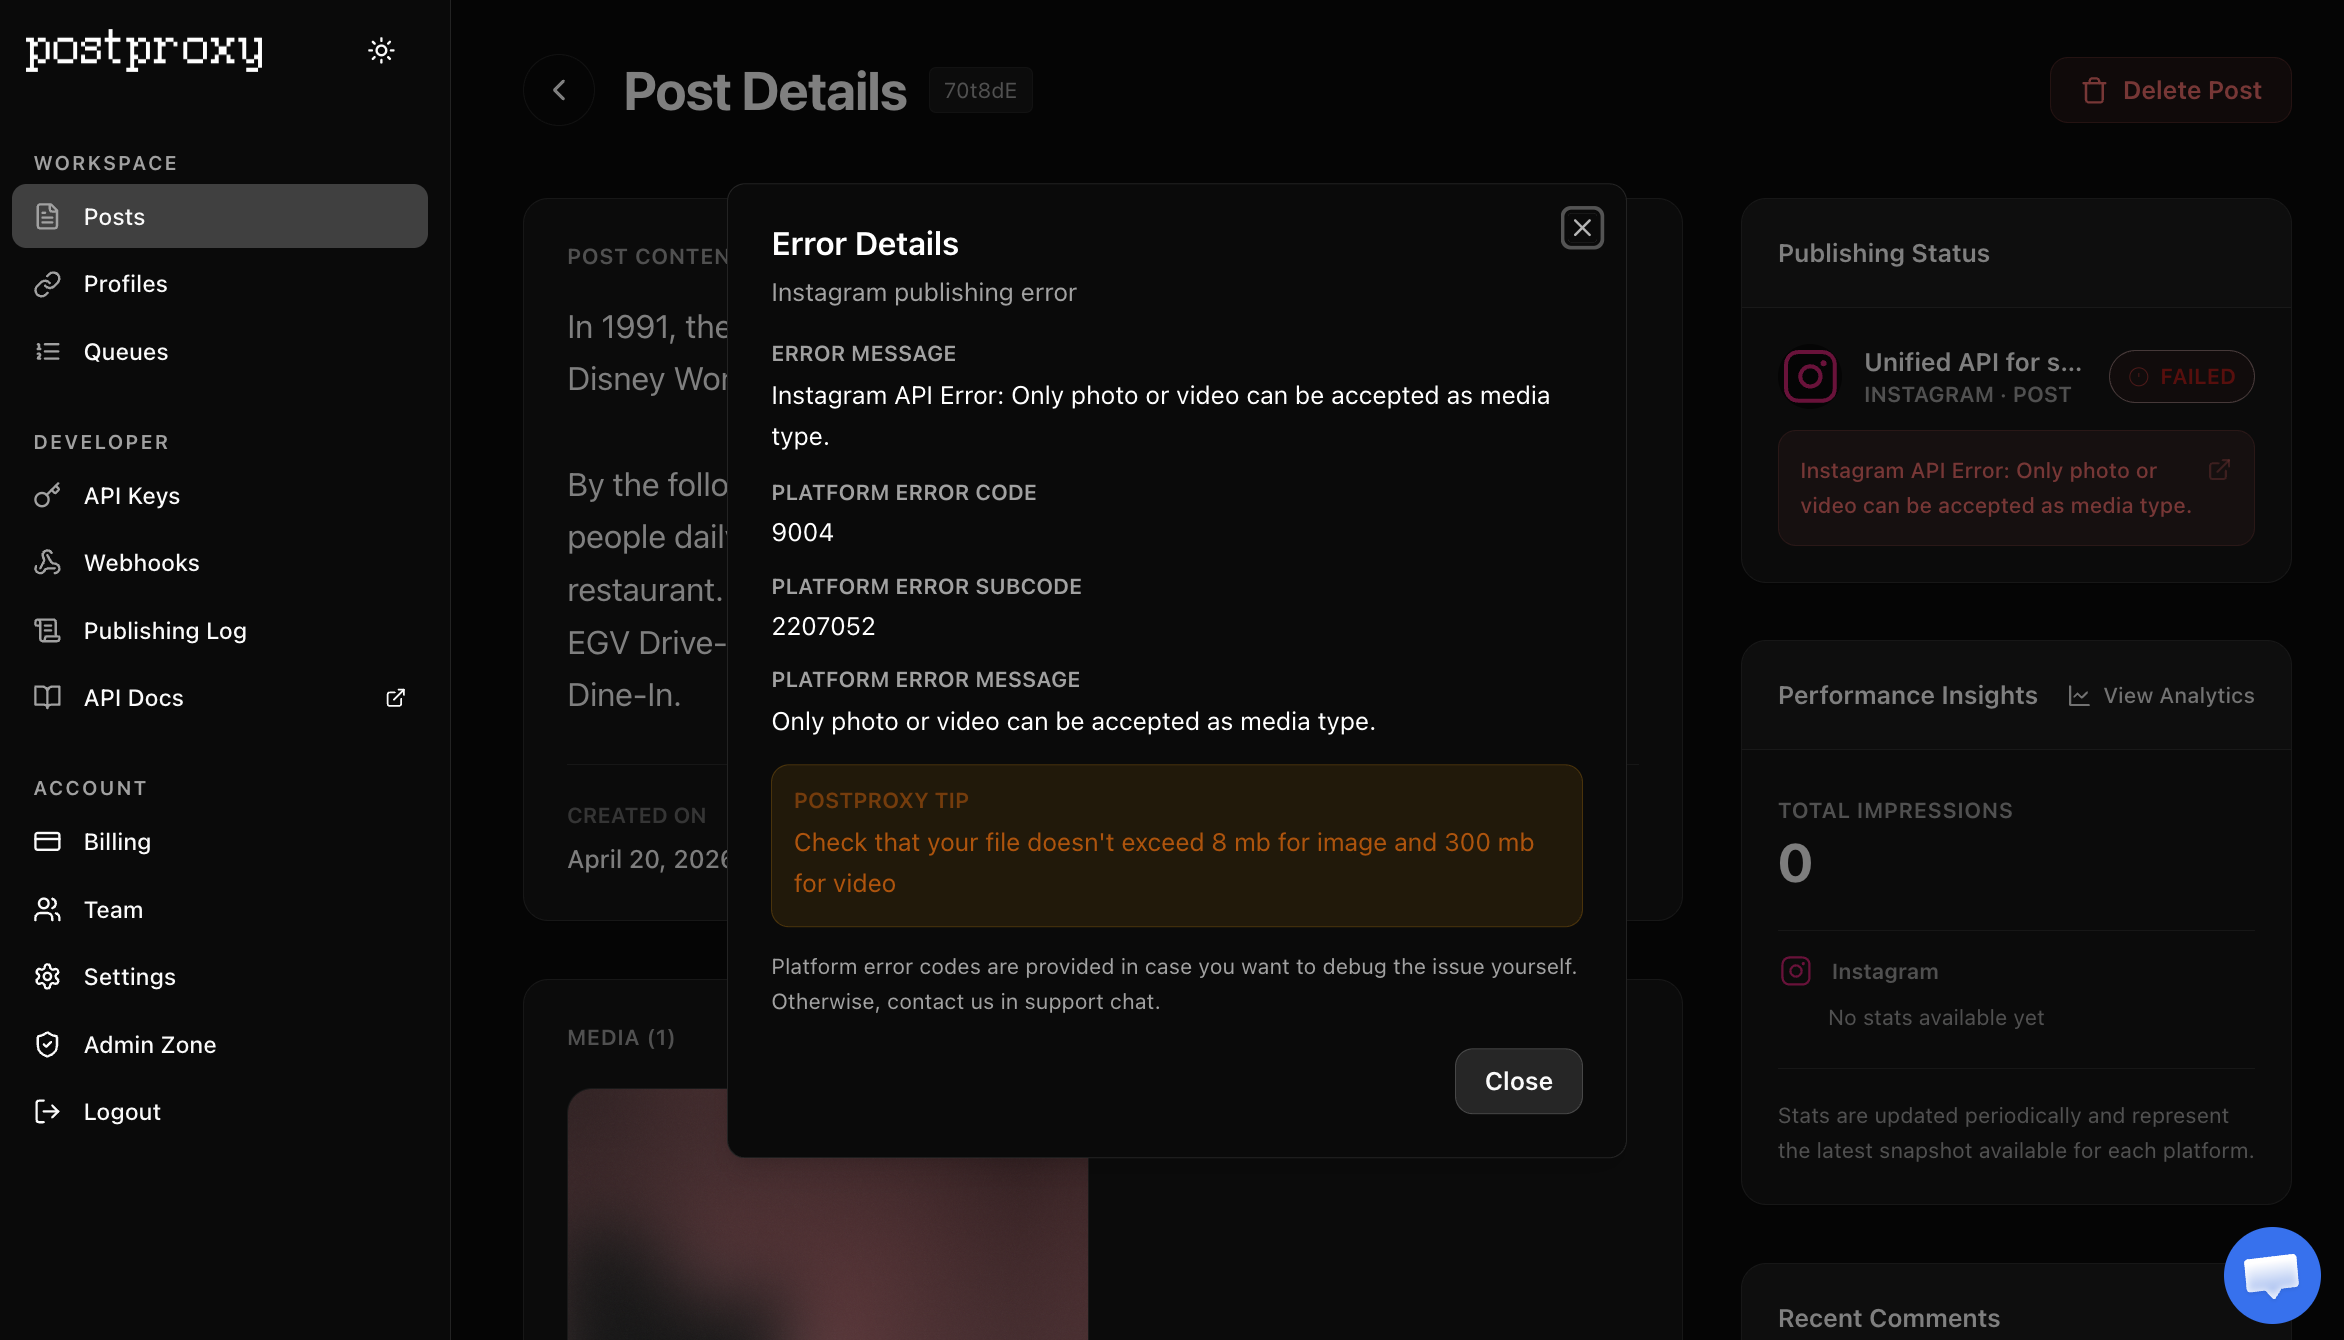
Task: Click the Instagram logo in Publishing Status
Action: 1810,377
